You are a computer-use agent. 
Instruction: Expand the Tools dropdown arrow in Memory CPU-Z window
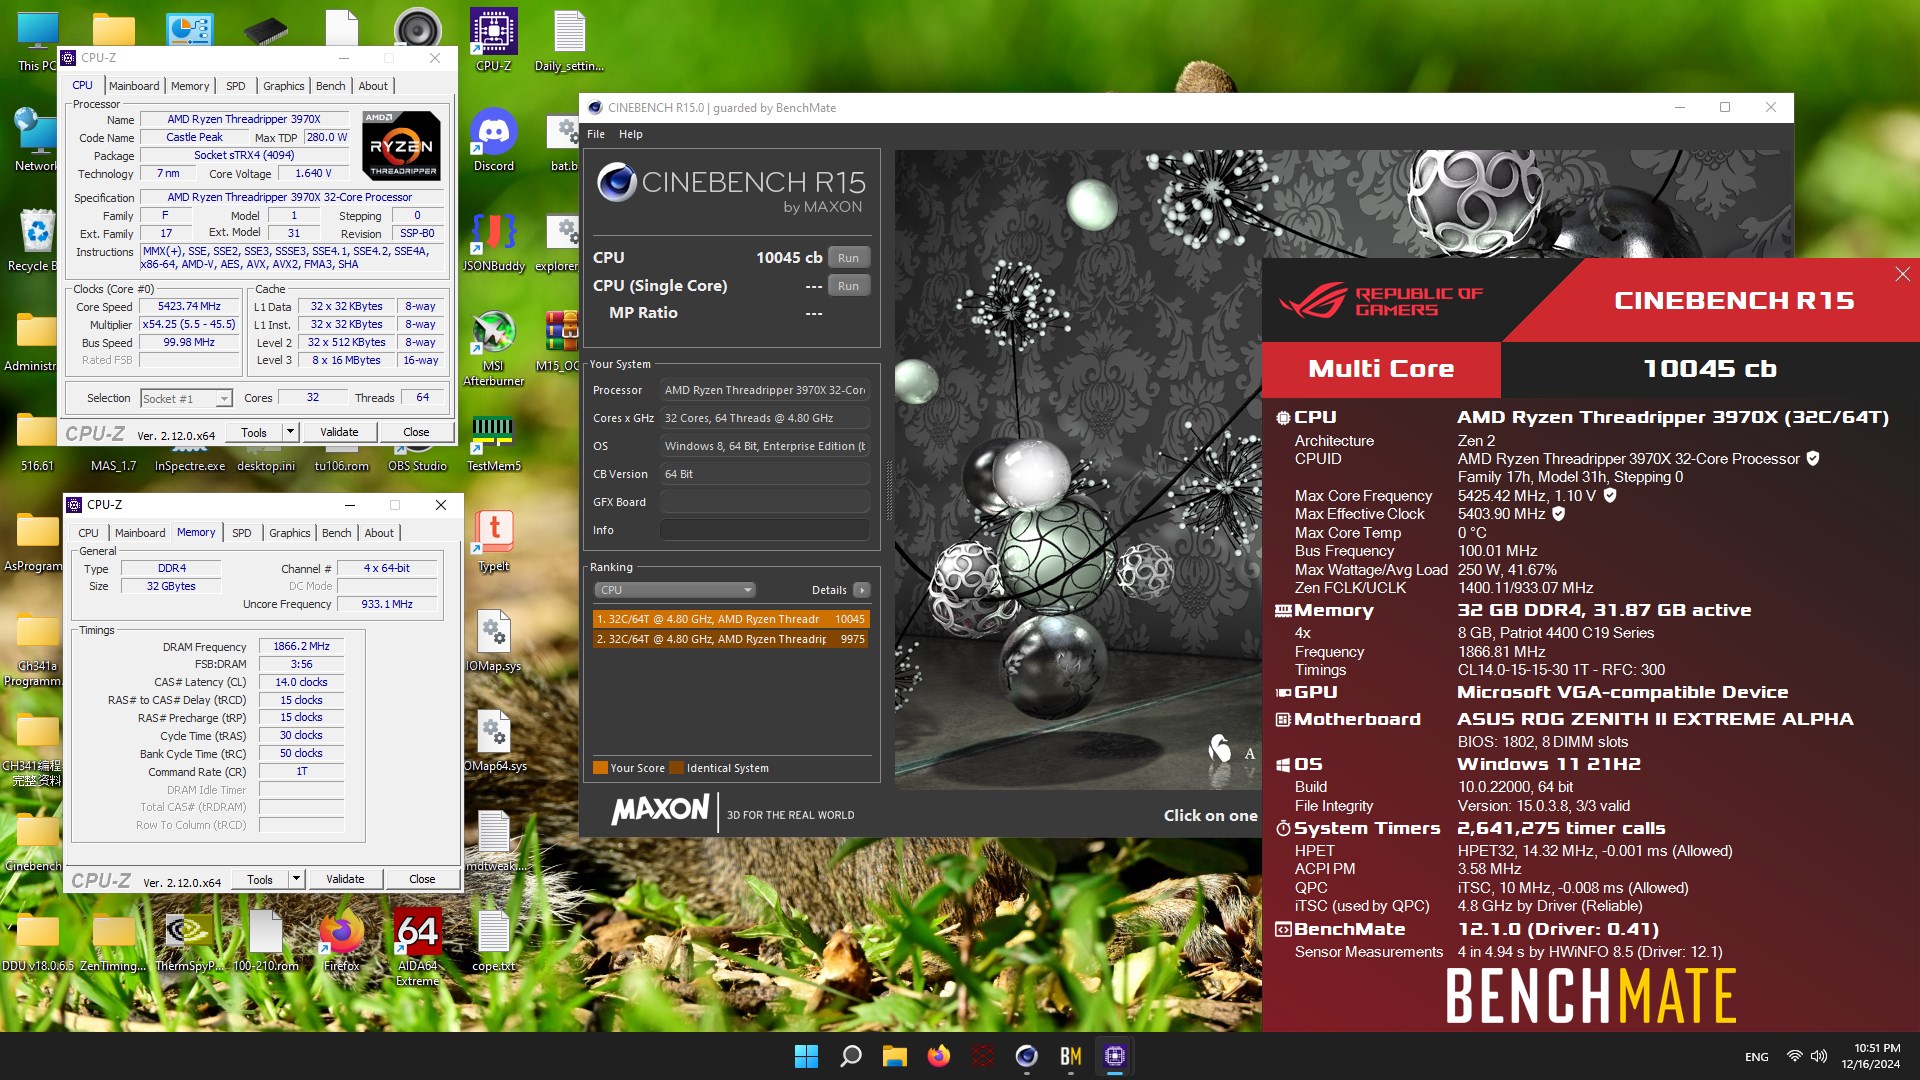(296, 879)
